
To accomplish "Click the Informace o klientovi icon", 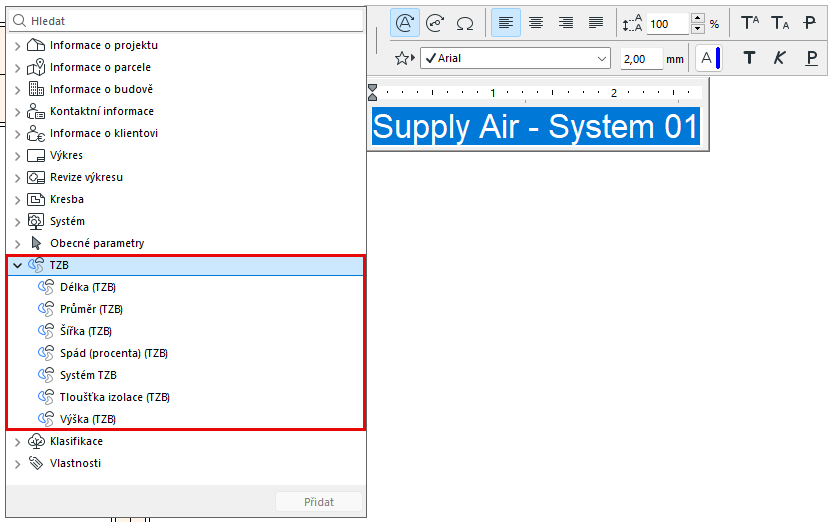I will click(36, 133).
